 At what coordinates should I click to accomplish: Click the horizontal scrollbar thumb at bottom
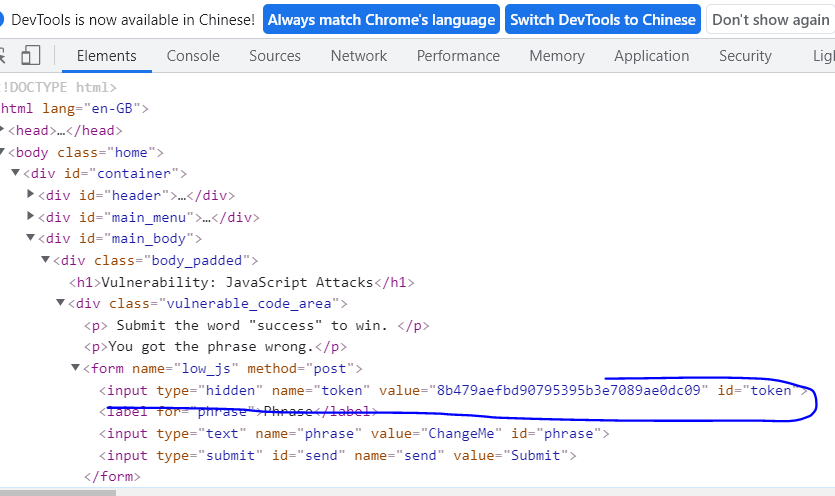click(58, 493)
